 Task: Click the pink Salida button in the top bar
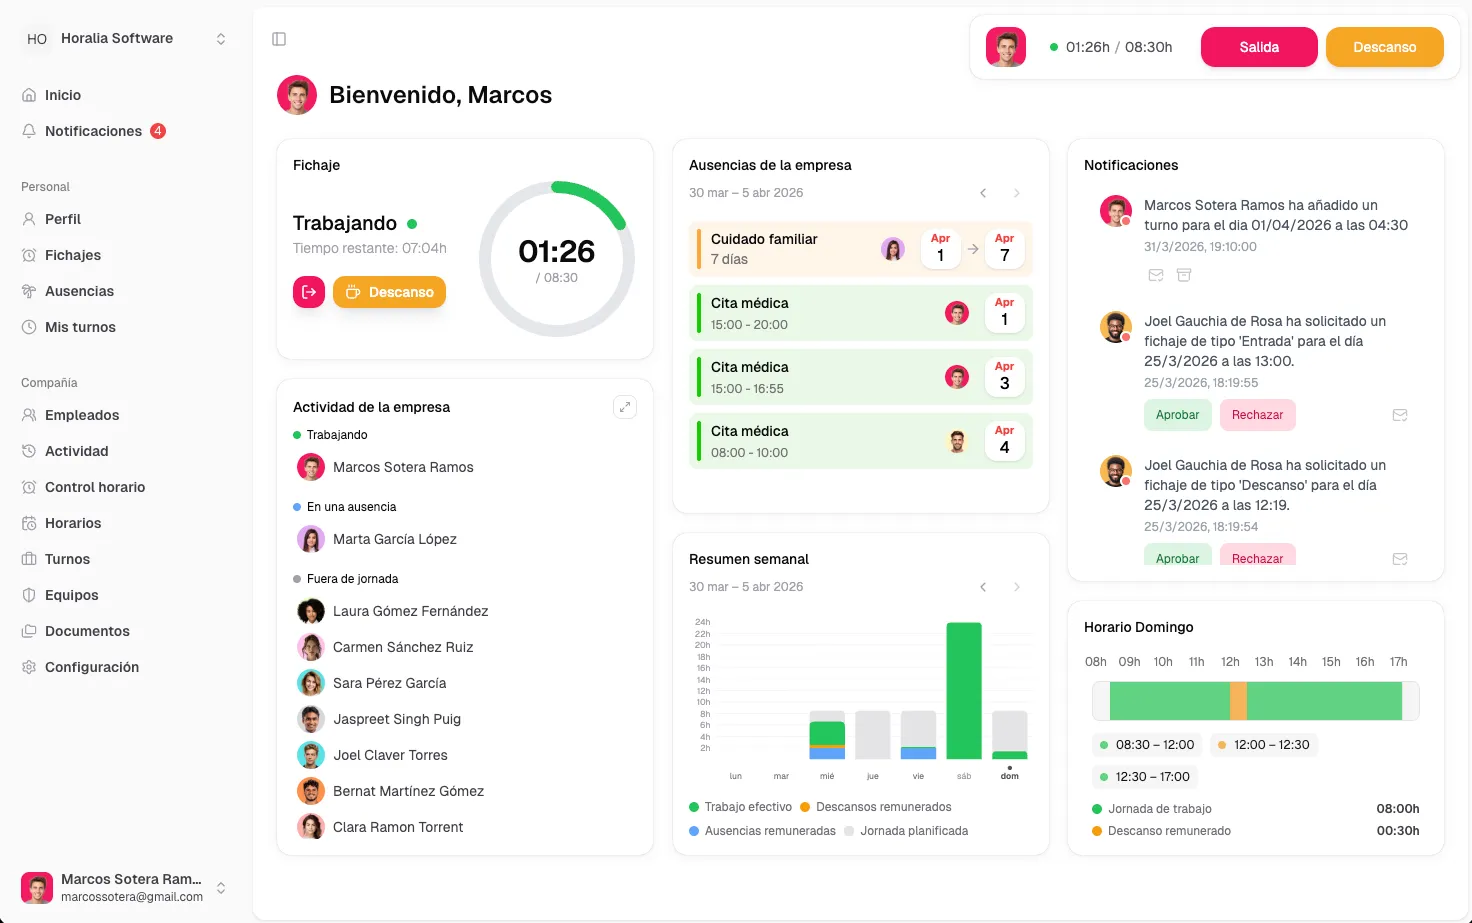tap(1259, 47)
